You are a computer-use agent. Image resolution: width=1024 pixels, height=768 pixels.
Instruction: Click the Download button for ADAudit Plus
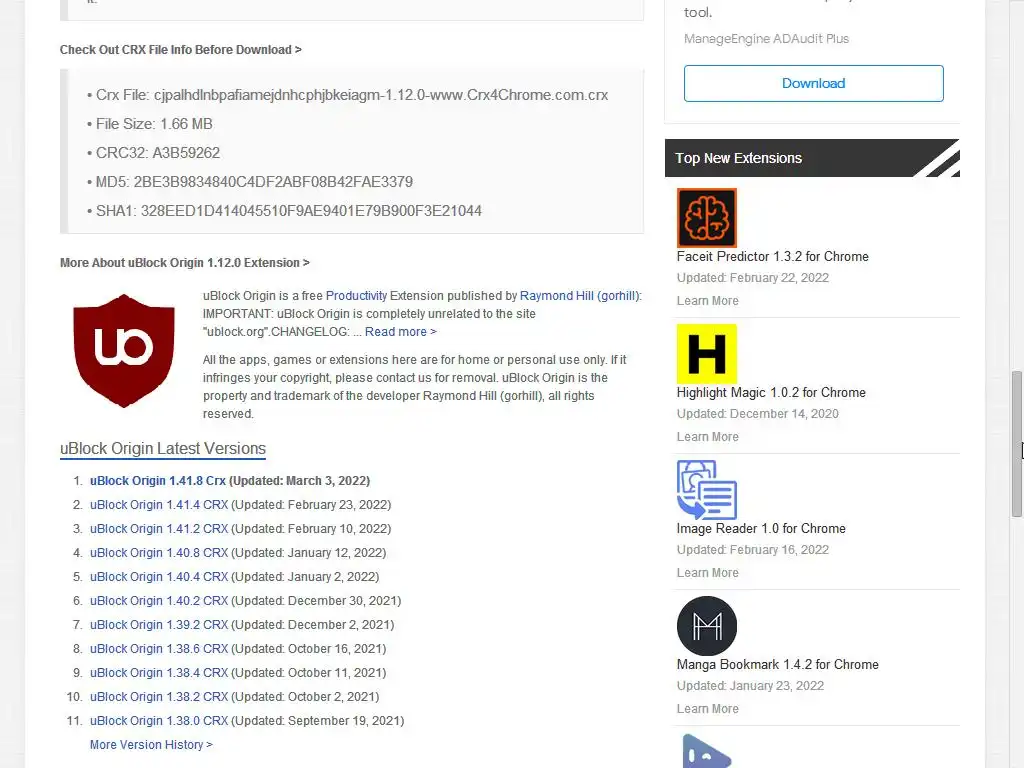pos(813,83)
